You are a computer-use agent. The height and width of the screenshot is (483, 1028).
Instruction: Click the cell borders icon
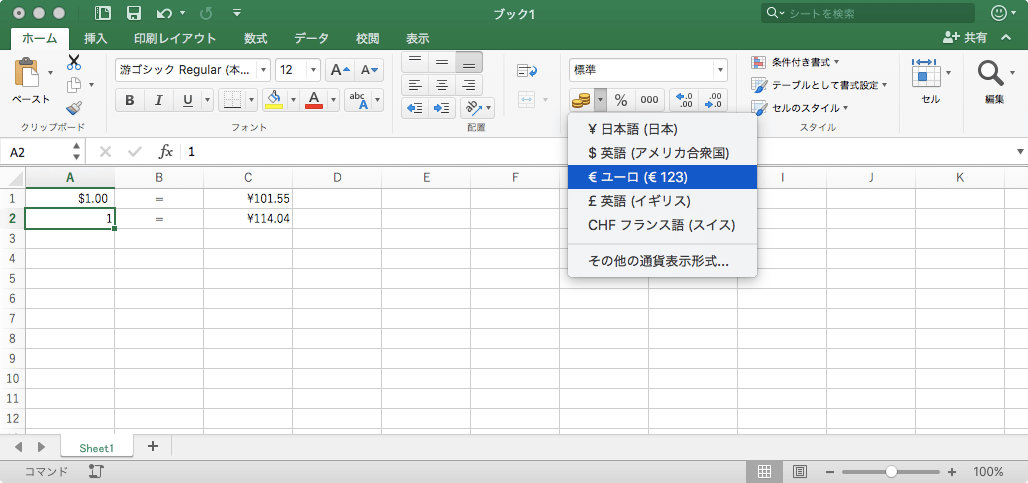coord(232,100)
